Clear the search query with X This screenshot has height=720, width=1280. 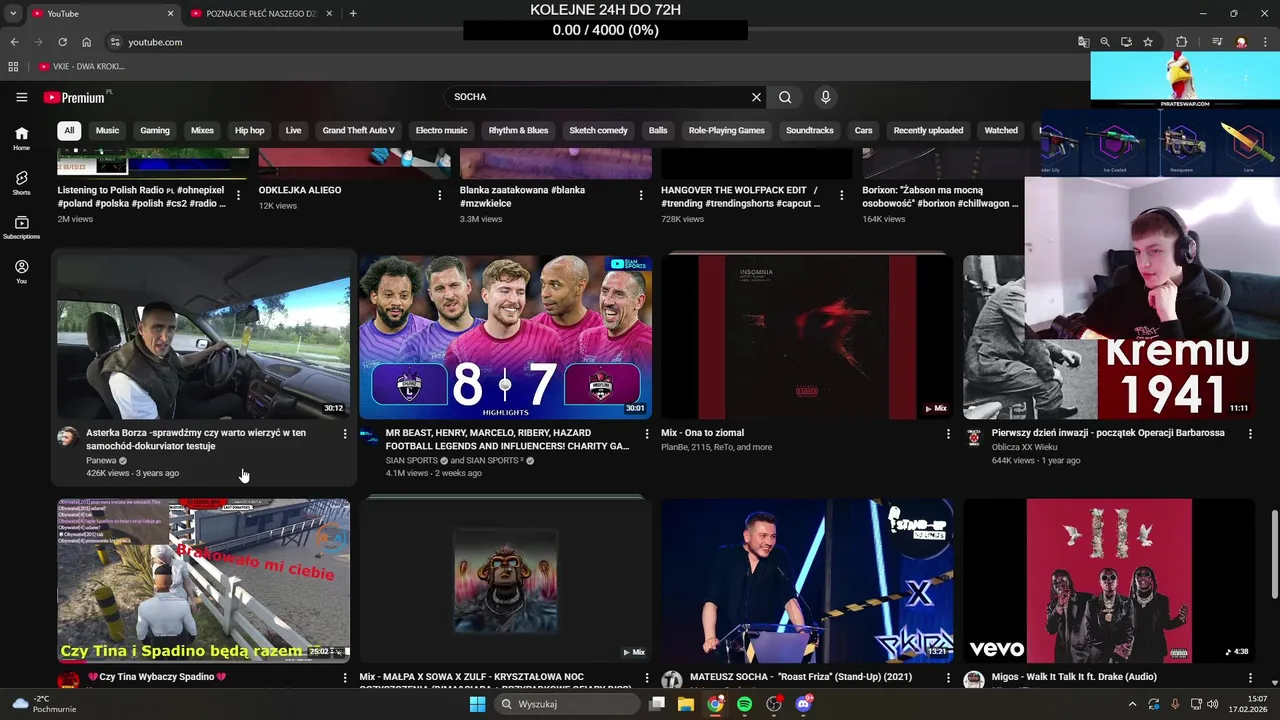tap(756, 97)
